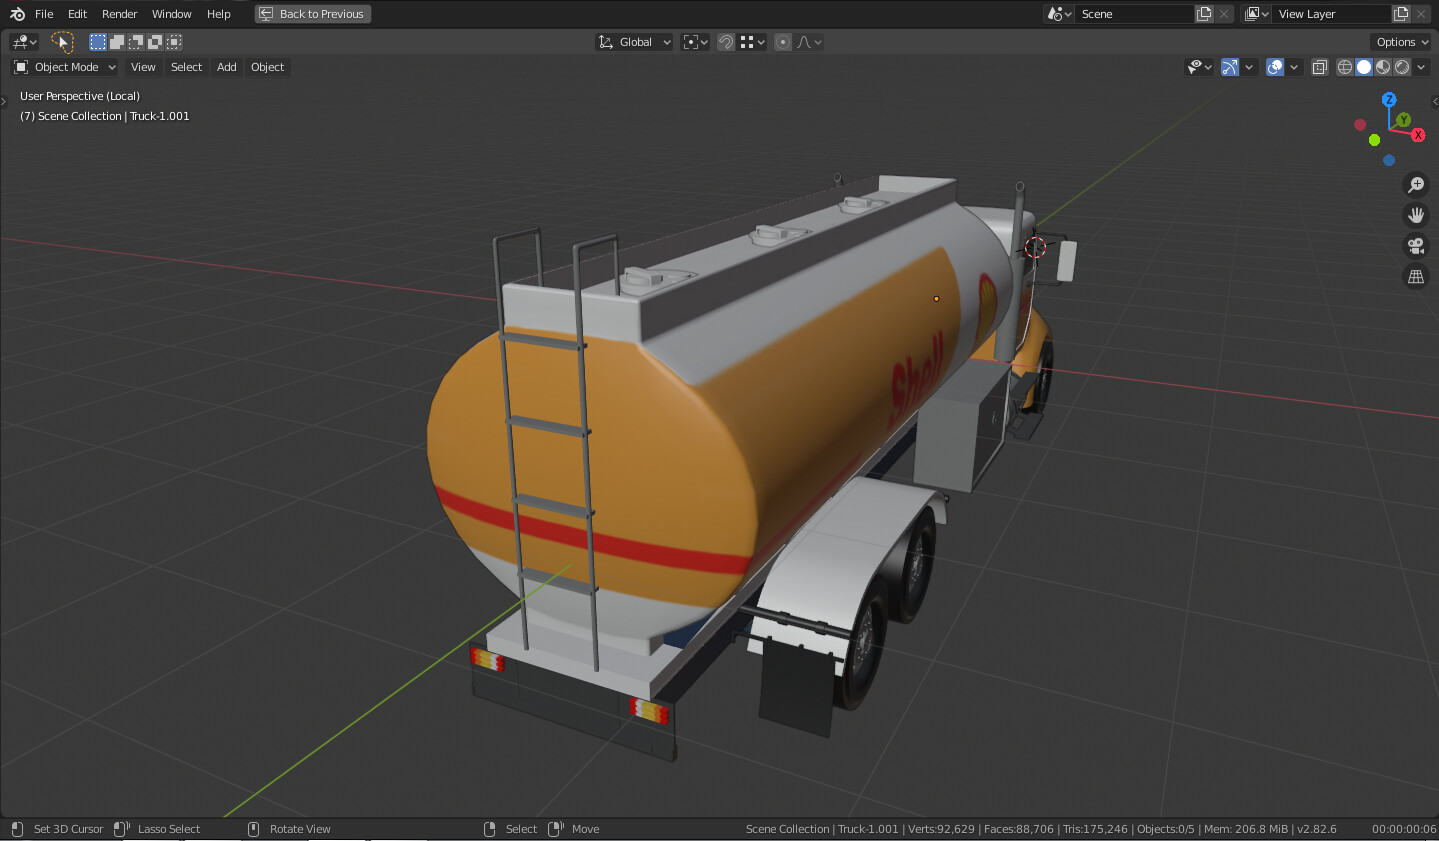Open the Object menu in viewport header
1439x841 pixels.
pos(267,67)
